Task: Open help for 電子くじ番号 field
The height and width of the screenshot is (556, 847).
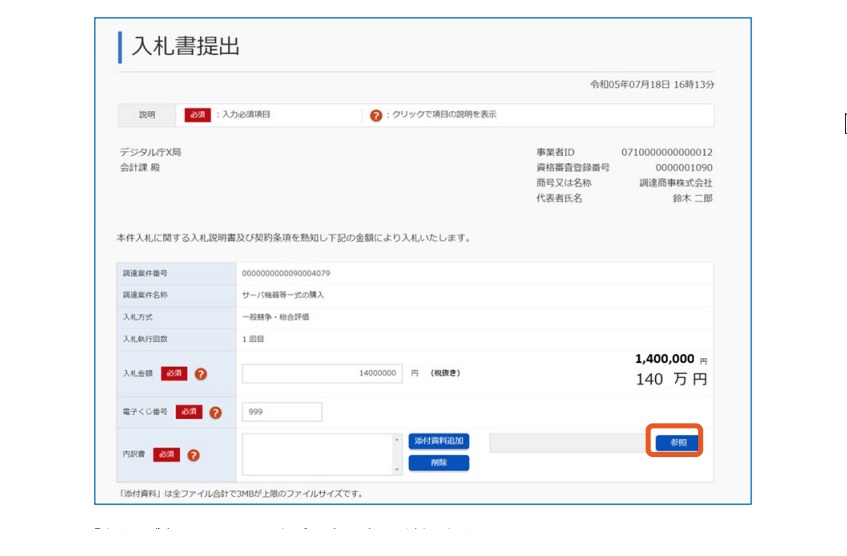Action: tap(215, 412)
